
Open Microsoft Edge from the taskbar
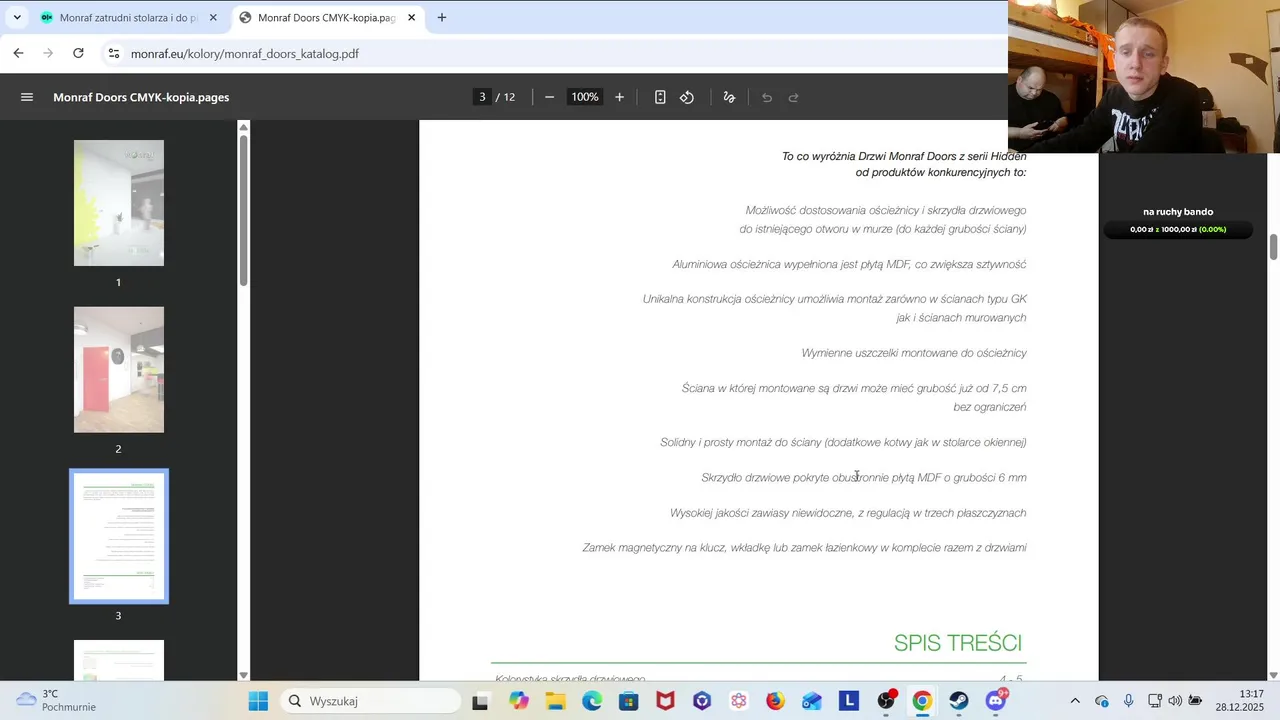point(592,701)
